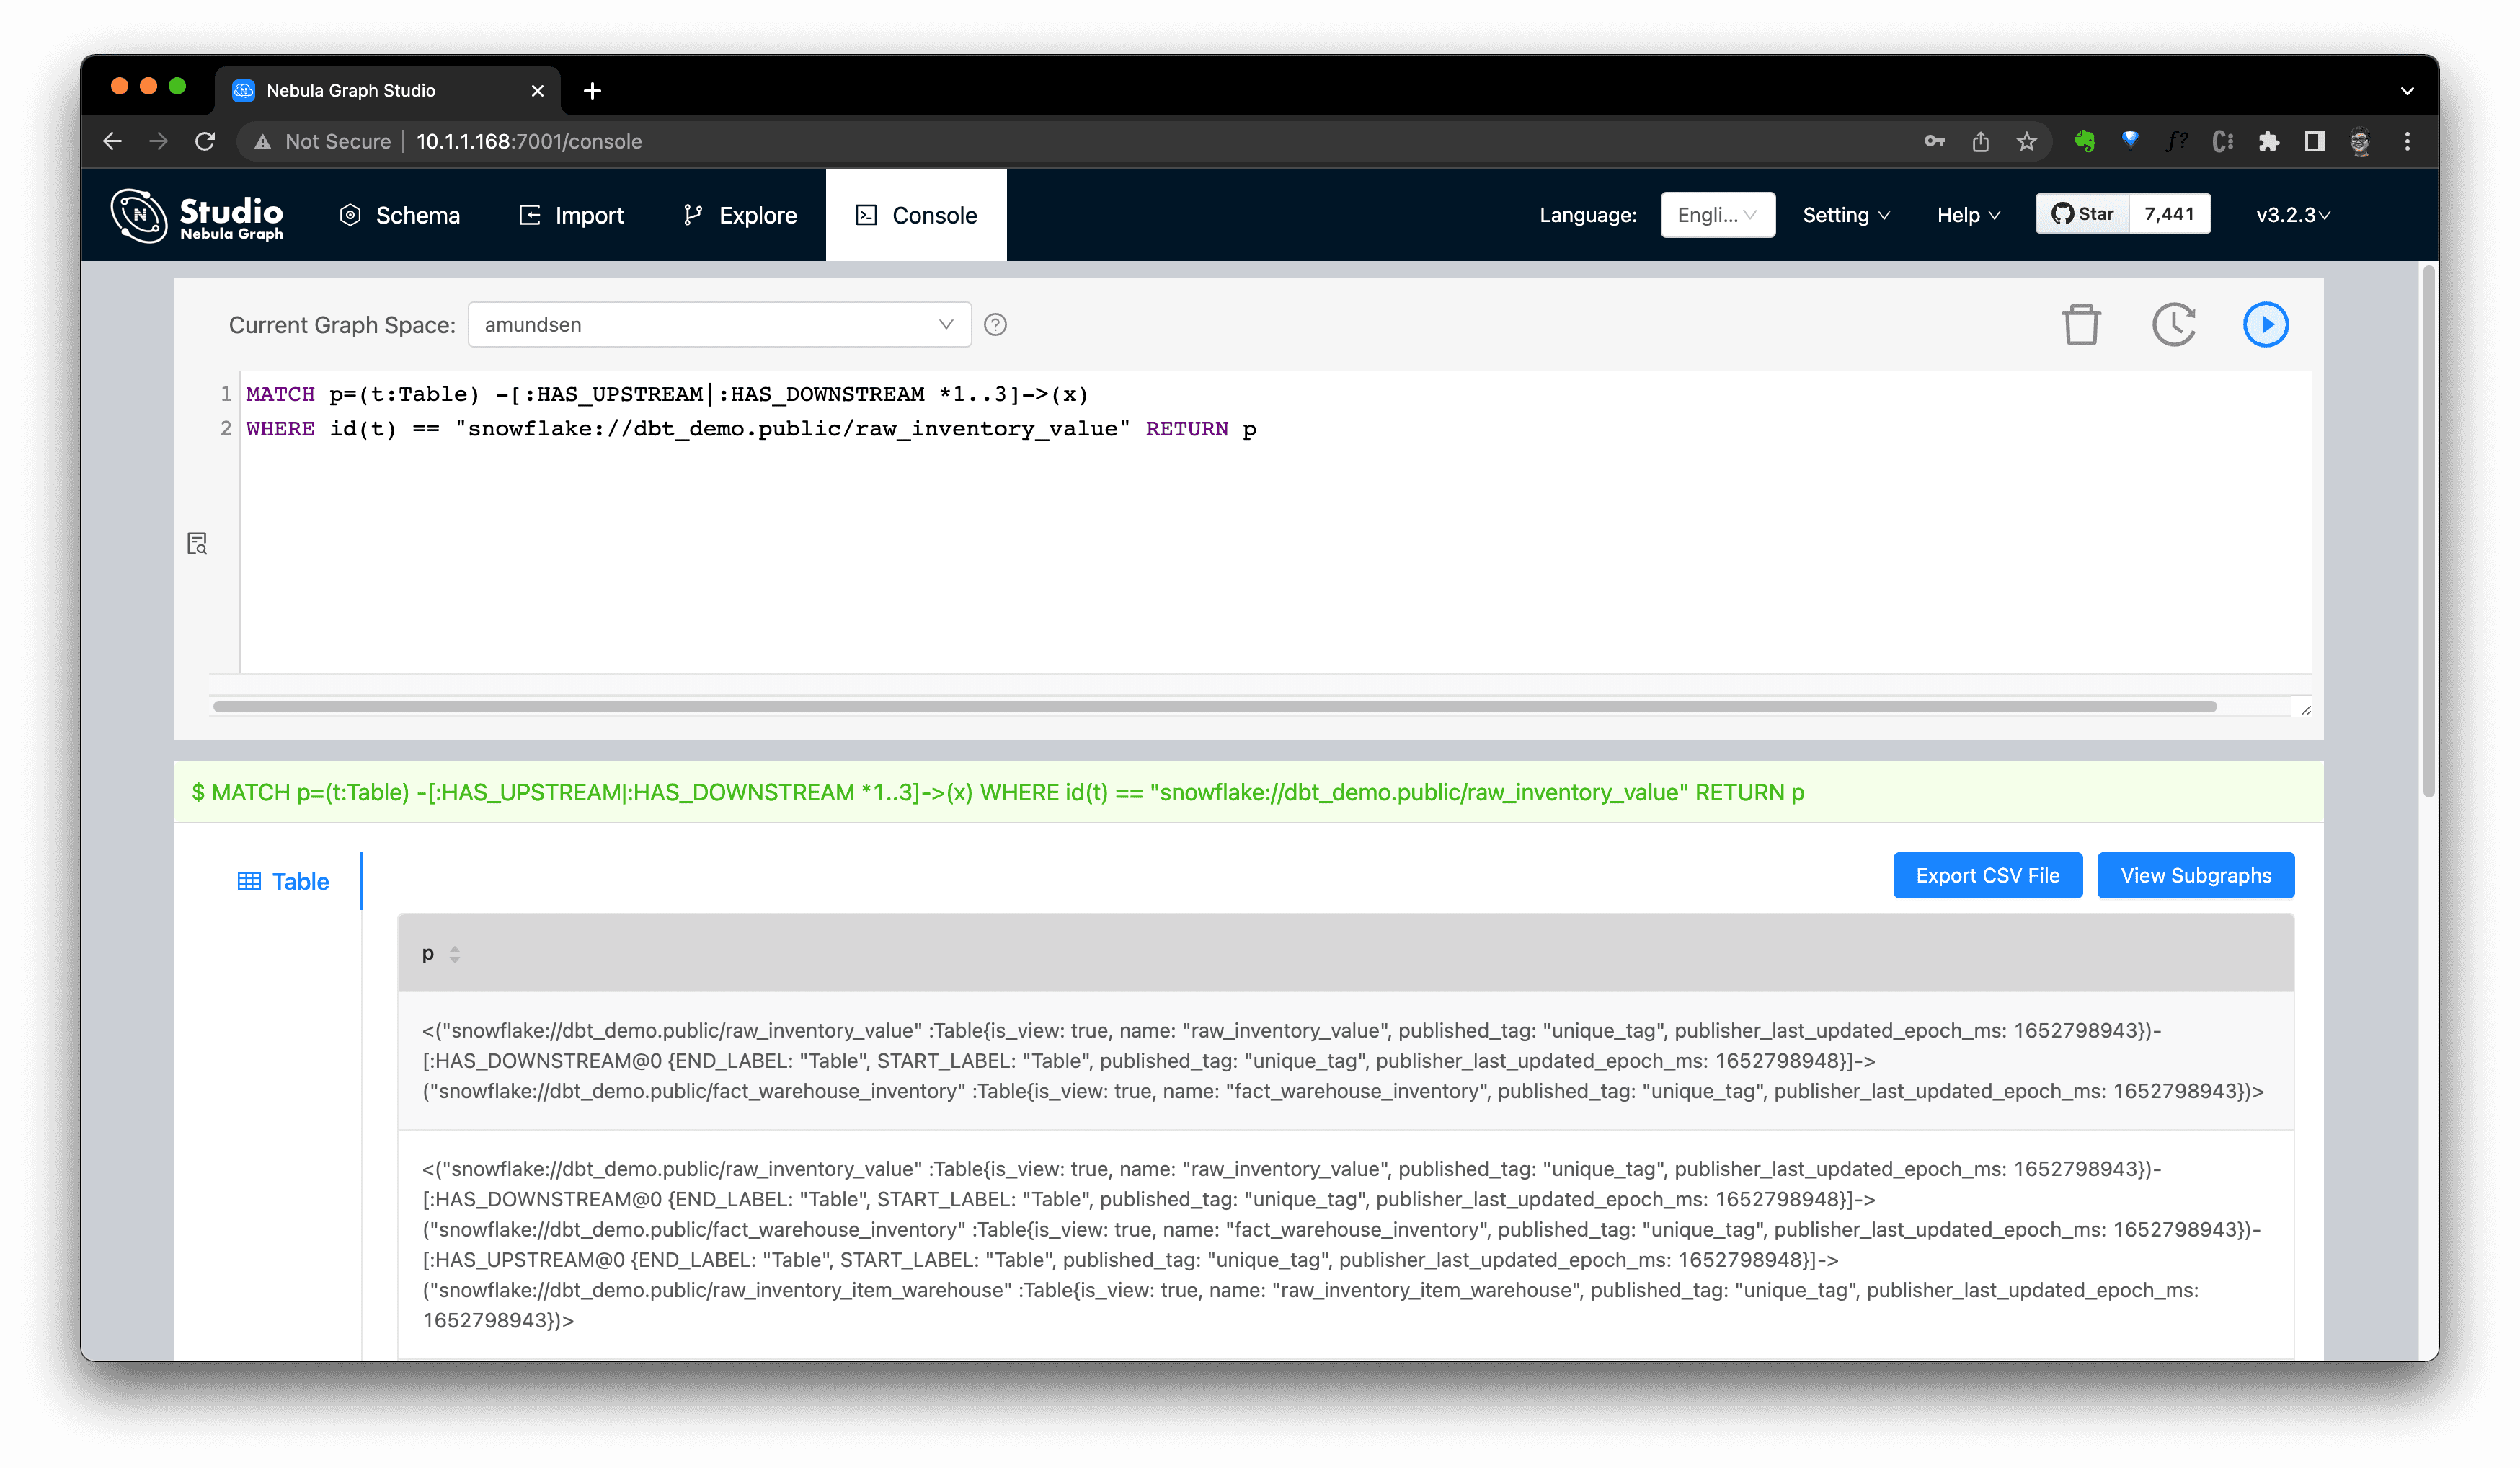Click the View Subgraphs button
This screenshot has width=2520, height=1468.
pyautogui.click(x=2195, y=876)
